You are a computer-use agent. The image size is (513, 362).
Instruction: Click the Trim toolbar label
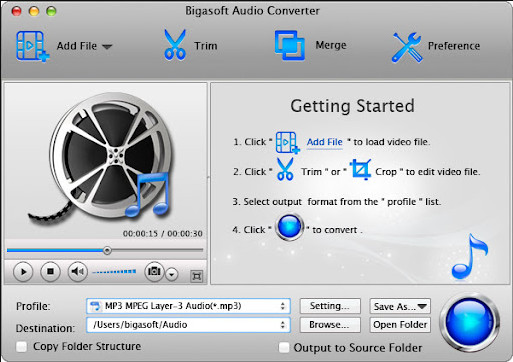206,46
